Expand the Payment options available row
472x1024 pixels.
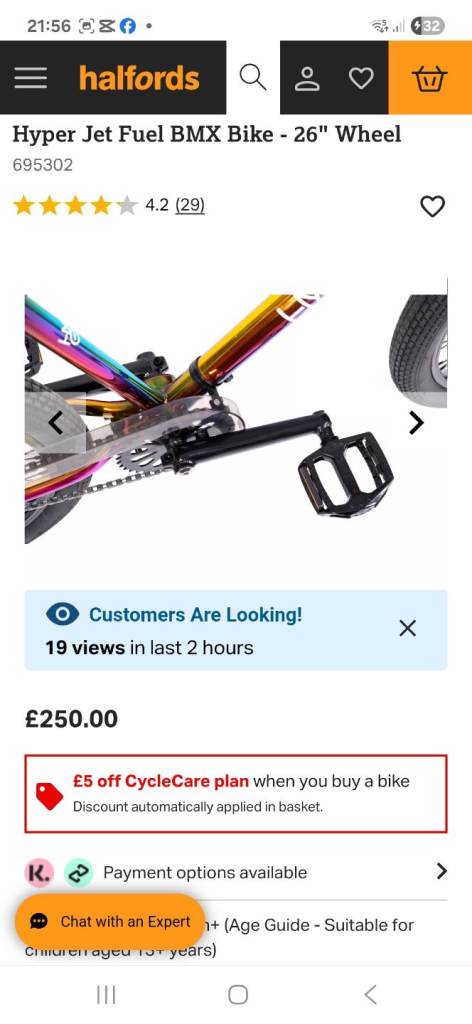236,872
